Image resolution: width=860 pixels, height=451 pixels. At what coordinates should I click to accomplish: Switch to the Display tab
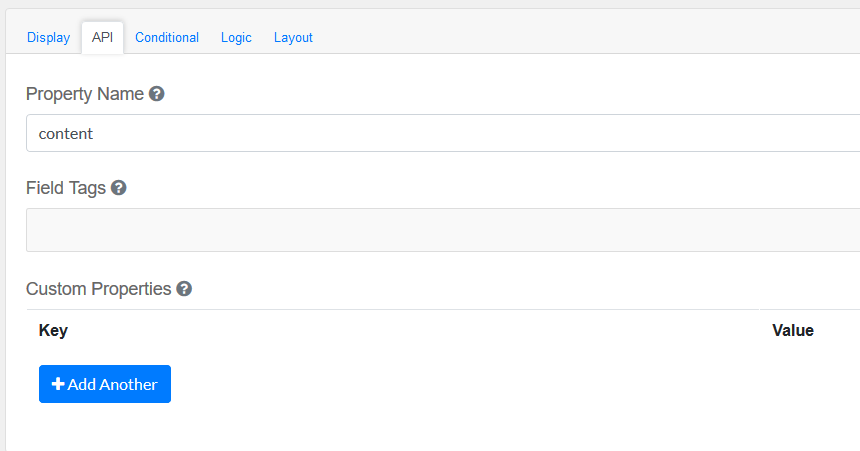(x=48, y=37)
